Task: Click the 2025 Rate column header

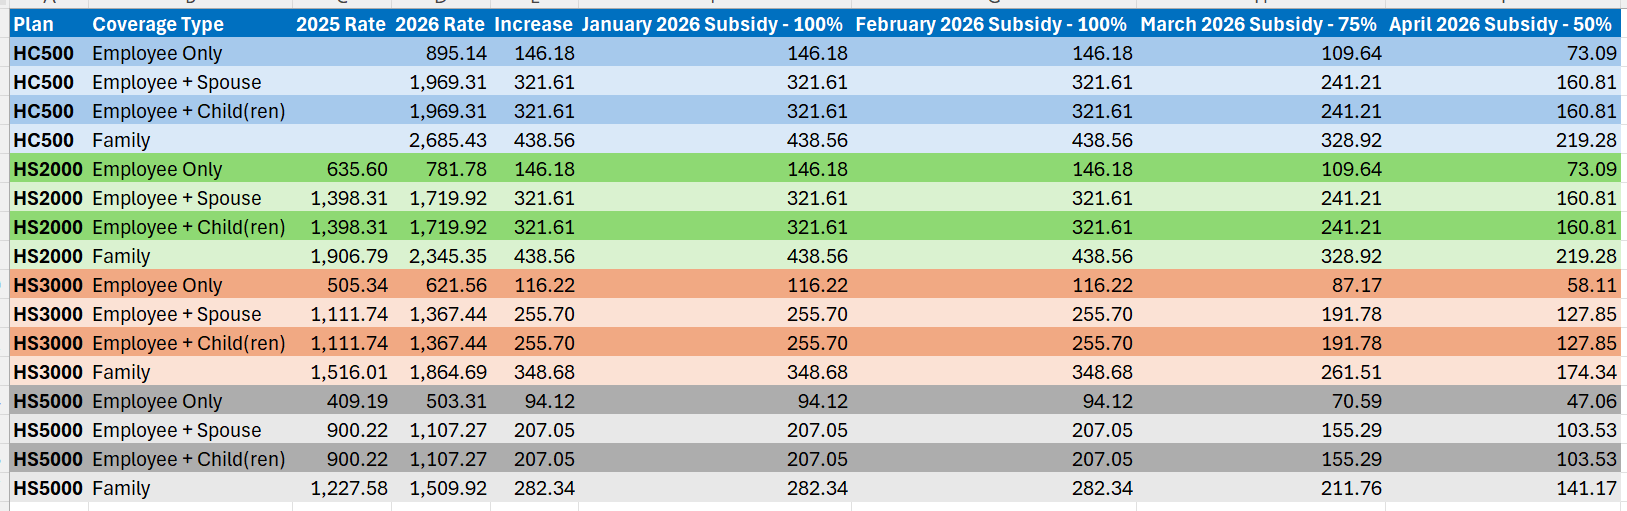Action: click(x=341, y=24)
